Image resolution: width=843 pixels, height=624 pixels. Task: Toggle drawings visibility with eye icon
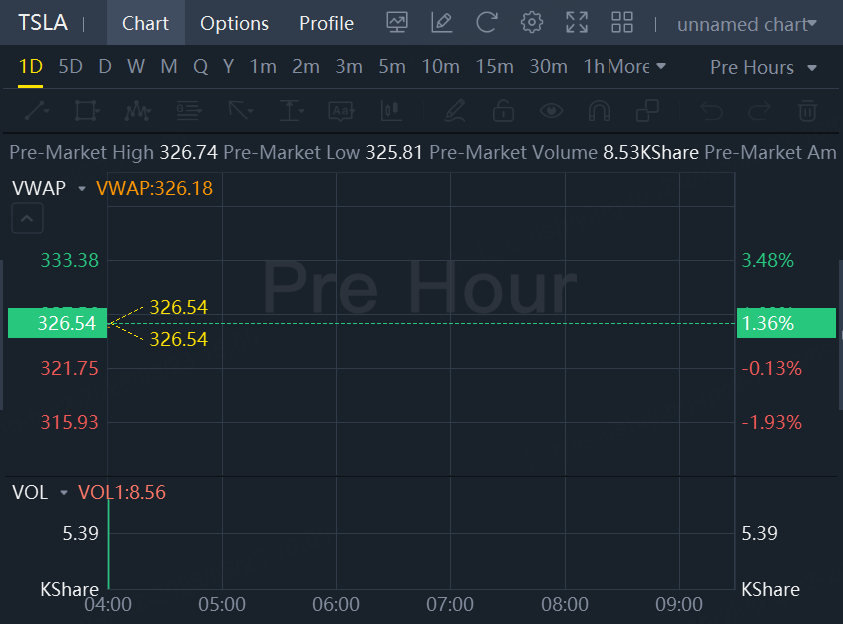tap(550, 110)
